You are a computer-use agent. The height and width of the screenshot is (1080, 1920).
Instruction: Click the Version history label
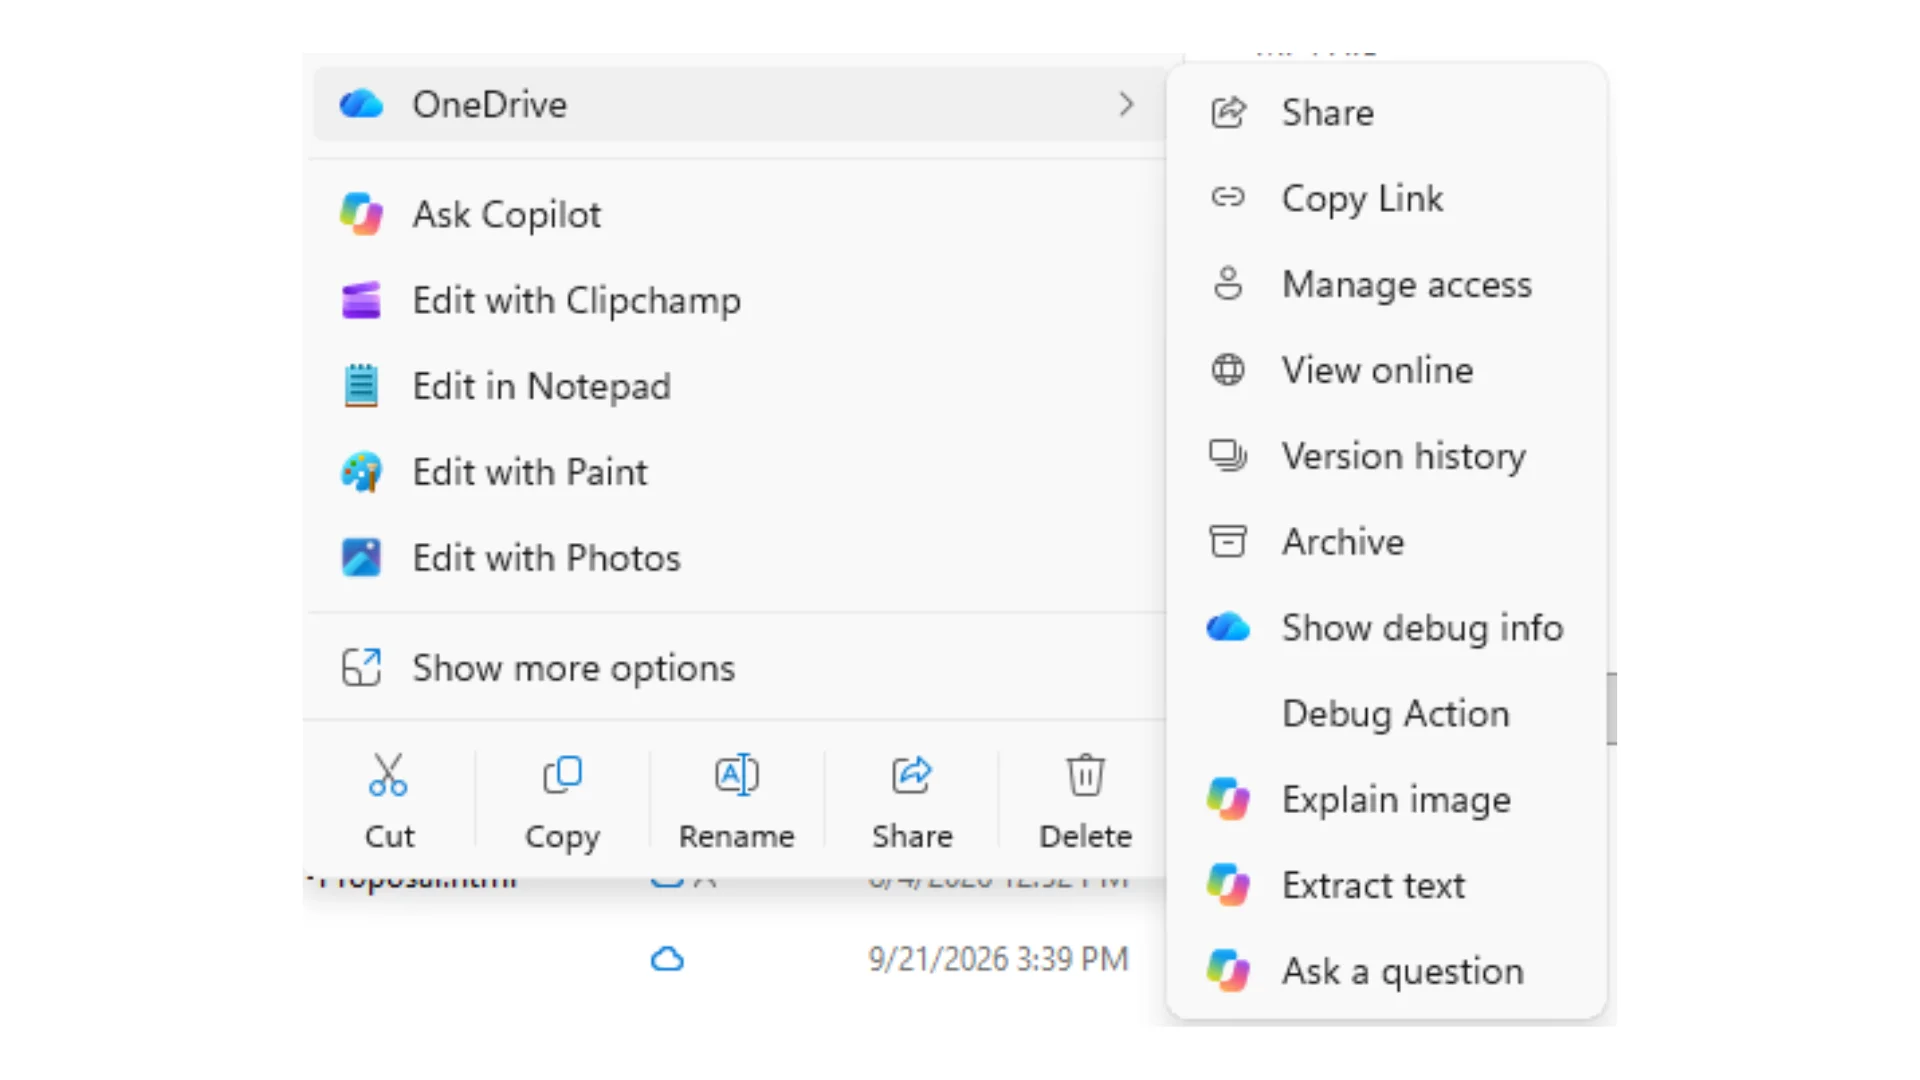click(1404, 456)
